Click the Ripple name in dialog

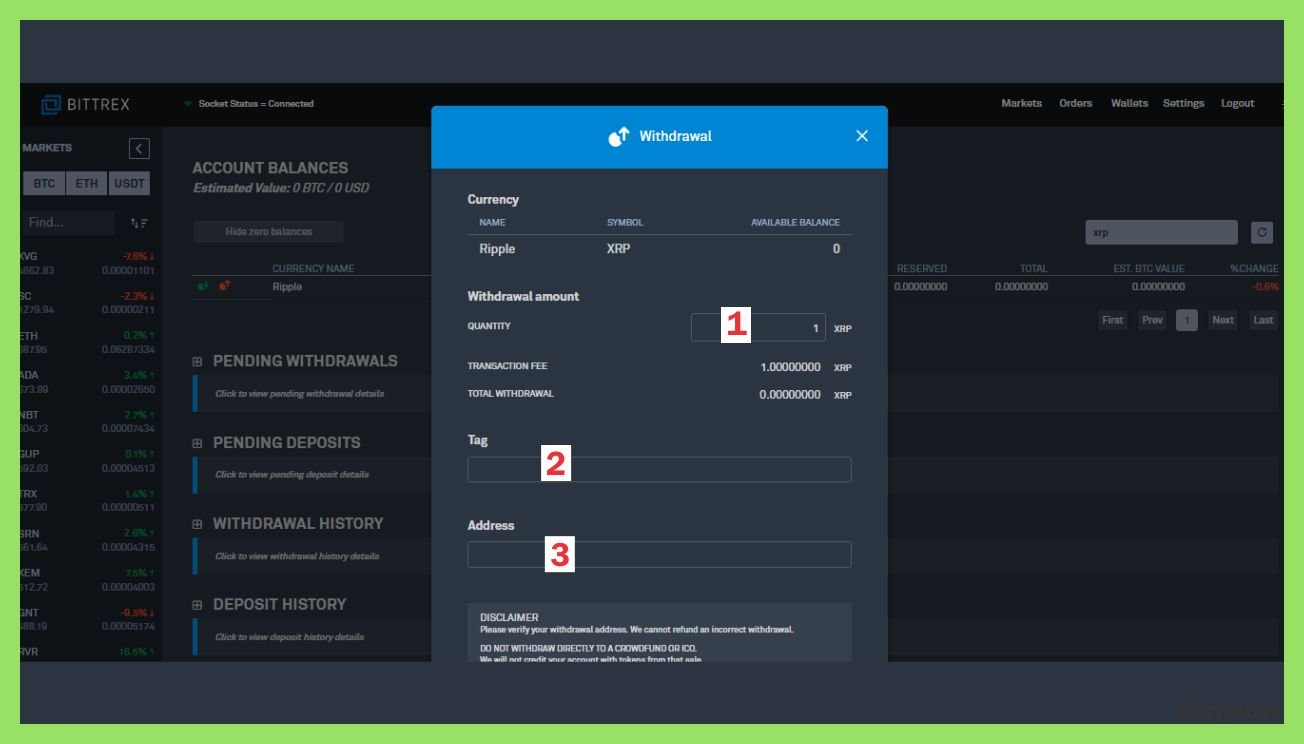coord(497,249)
